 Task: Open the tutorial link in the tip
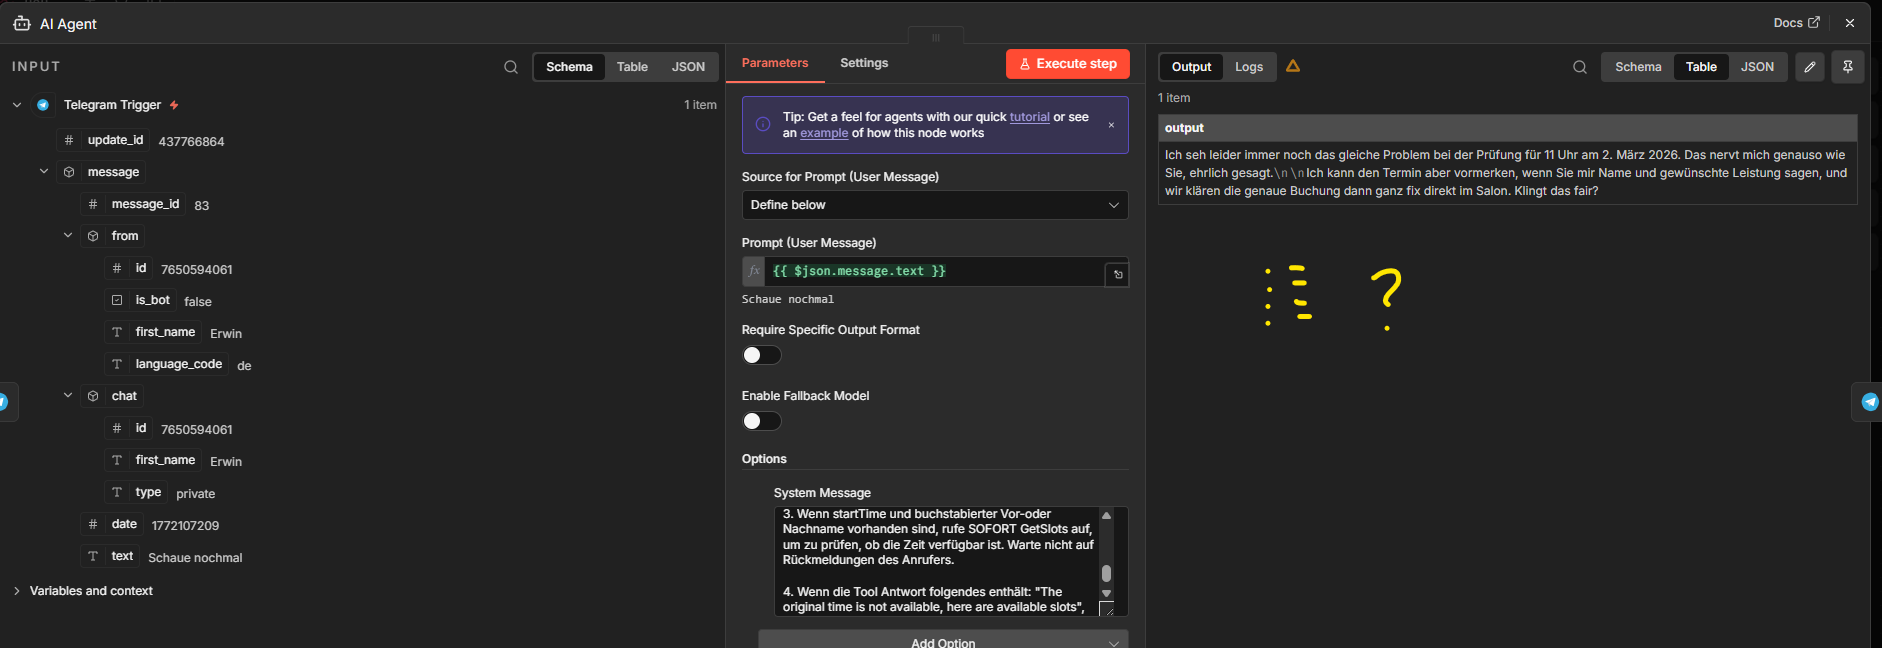pos(1029,117)
